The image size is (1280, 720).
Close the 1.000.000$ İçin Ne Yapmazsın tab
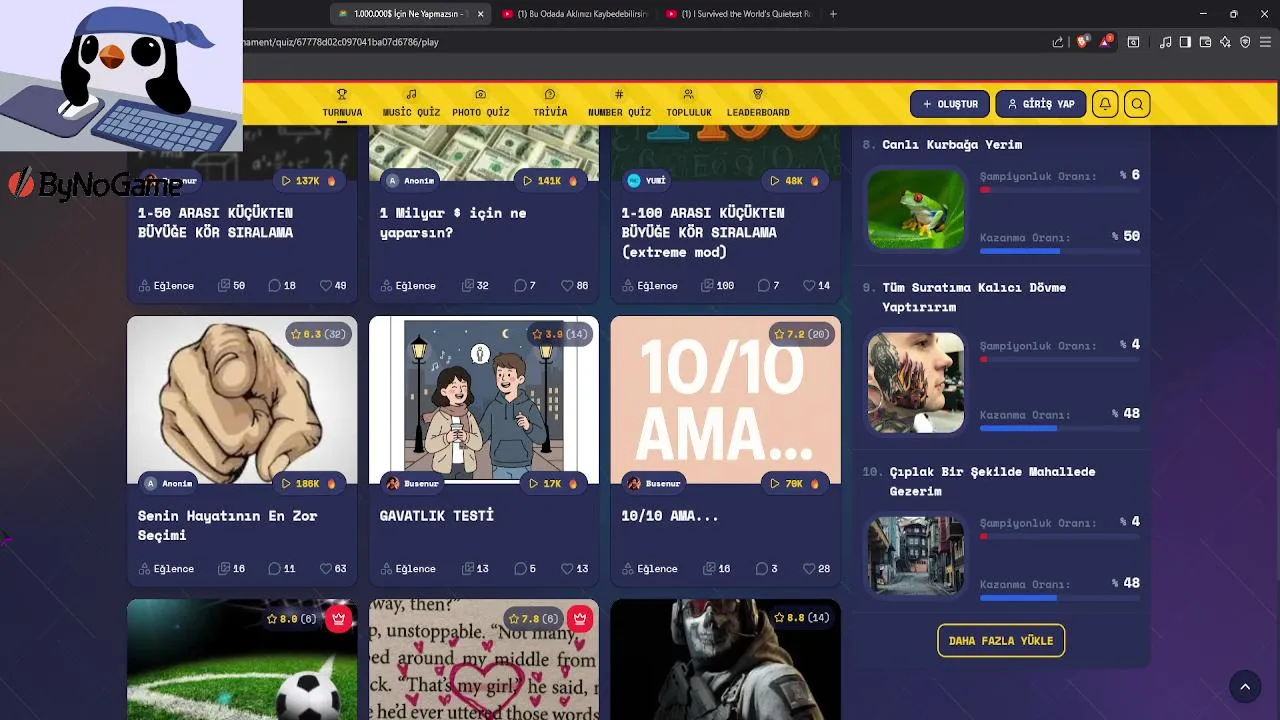coord(480,14)
